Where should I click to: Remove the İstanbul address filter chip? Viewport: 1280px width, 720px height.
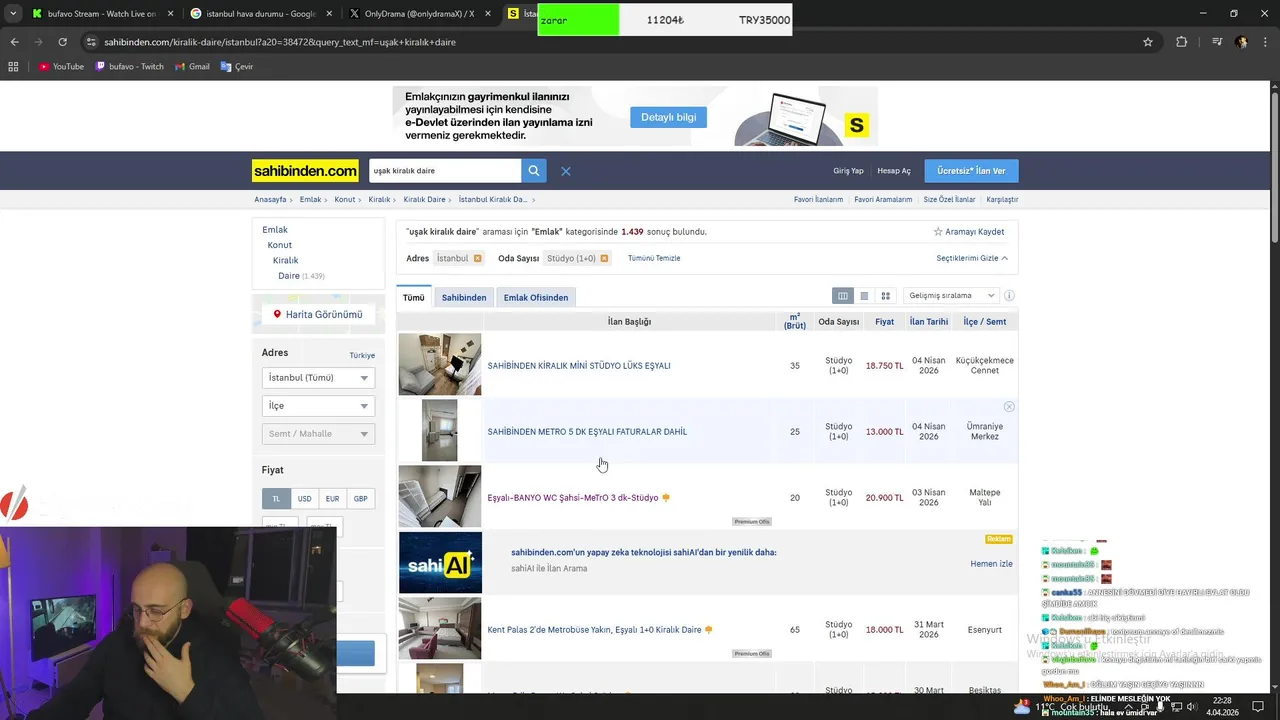[x=477, y=259]
